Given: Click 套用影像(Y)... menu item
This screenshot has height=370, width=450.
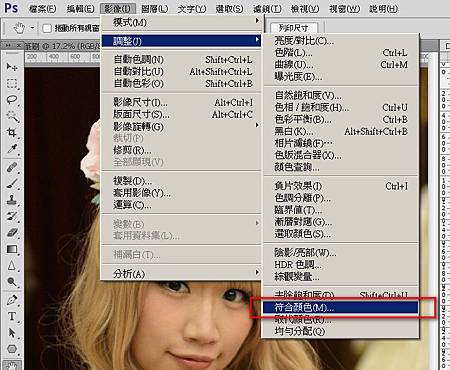Looking at the screenshot, I should pos(181,193).
